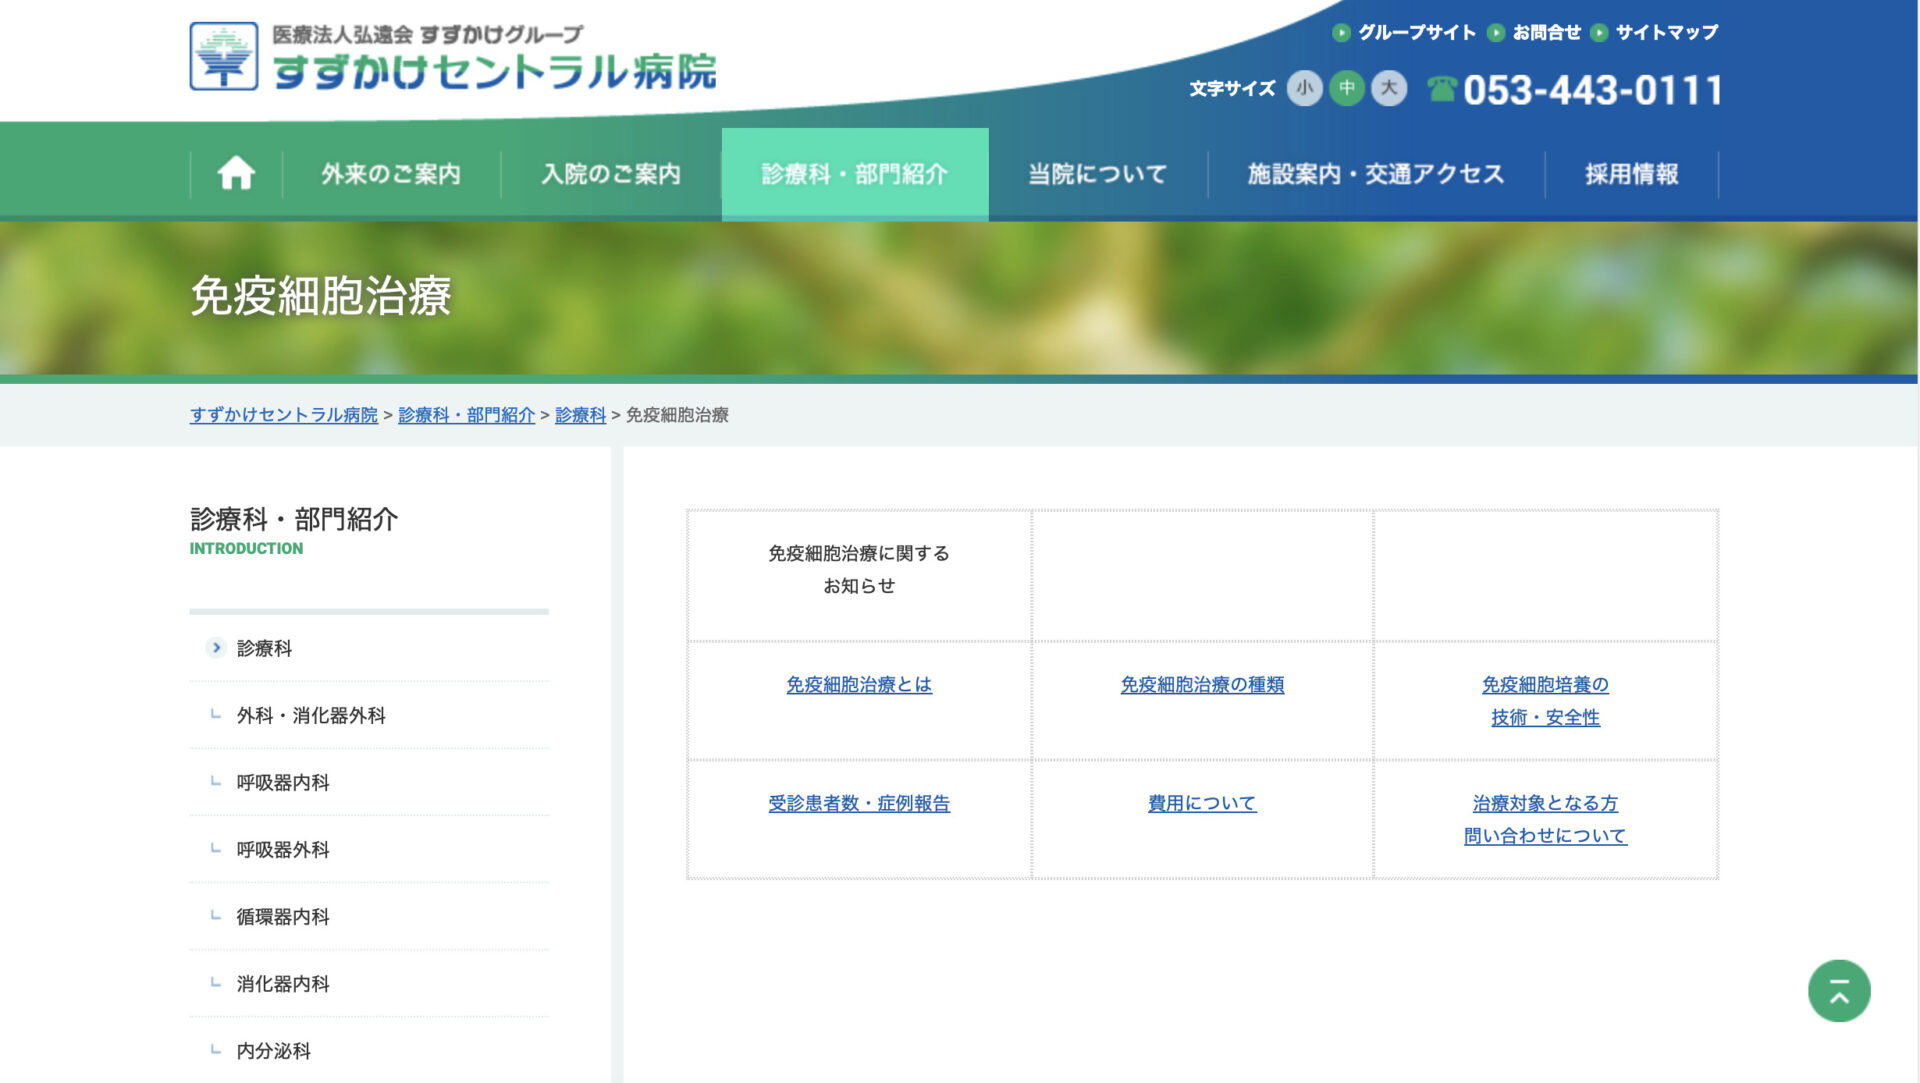Click the green back-to-top arrow button
Image resolution: width=1920 pixels, height=1083 pixels.
point(1839,991)
